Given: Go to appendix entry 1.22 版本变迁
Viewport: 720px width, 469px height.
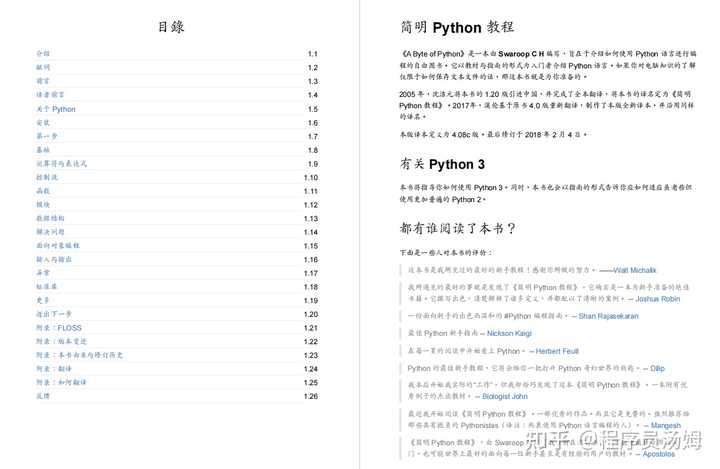Looking at the screenshot, I should (x=61, y=341).
